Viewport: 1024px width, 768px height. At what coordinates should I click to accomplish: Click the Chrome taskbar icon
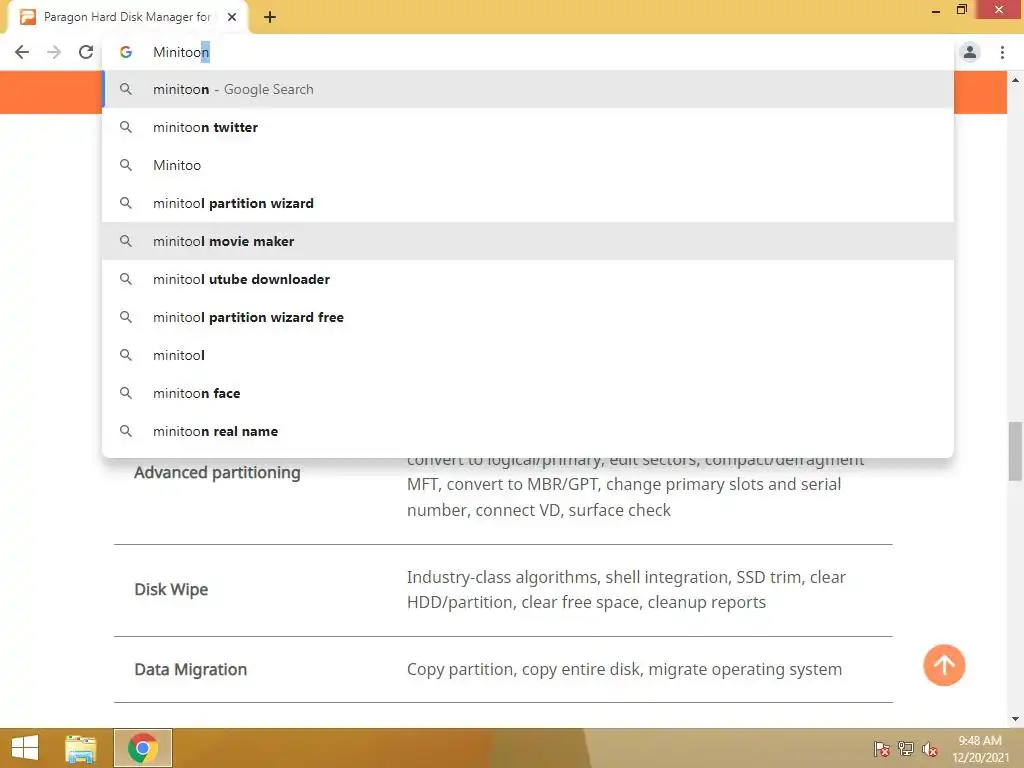click(142, 748)
